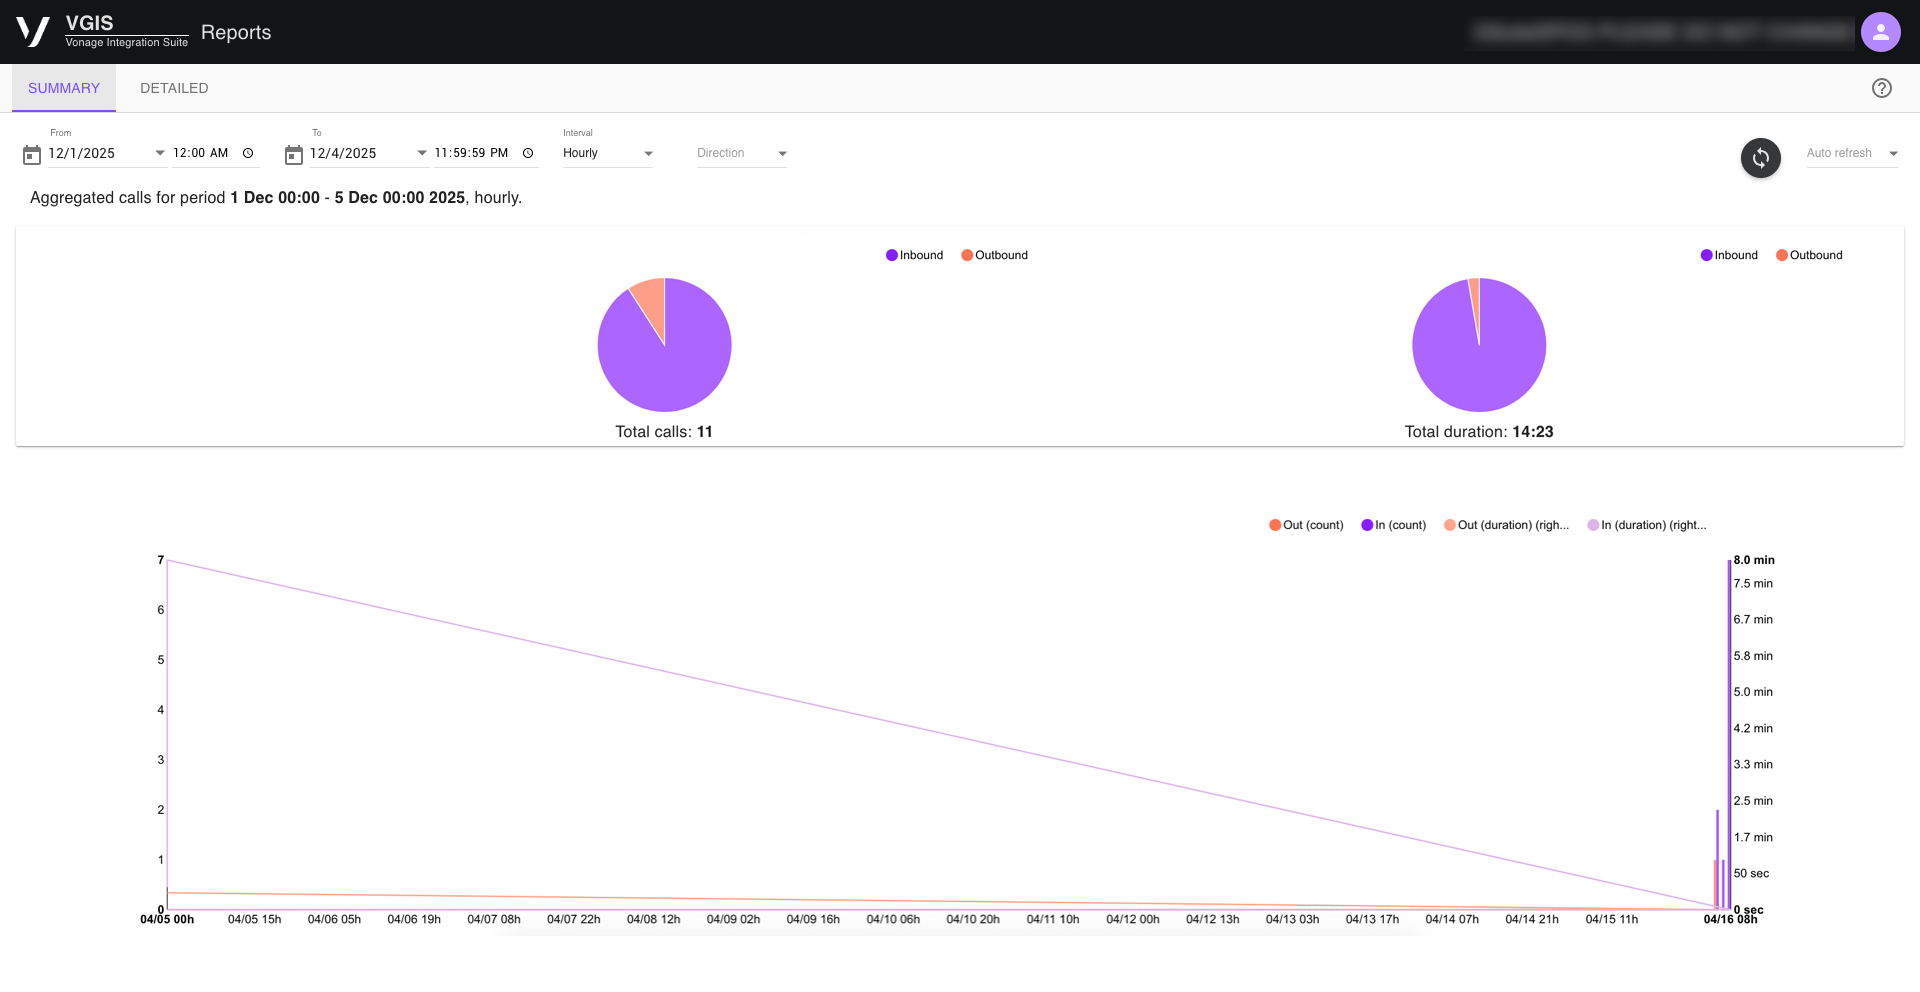
Task: Open the help question mark icon
Action: click(x=1881, y=88)
